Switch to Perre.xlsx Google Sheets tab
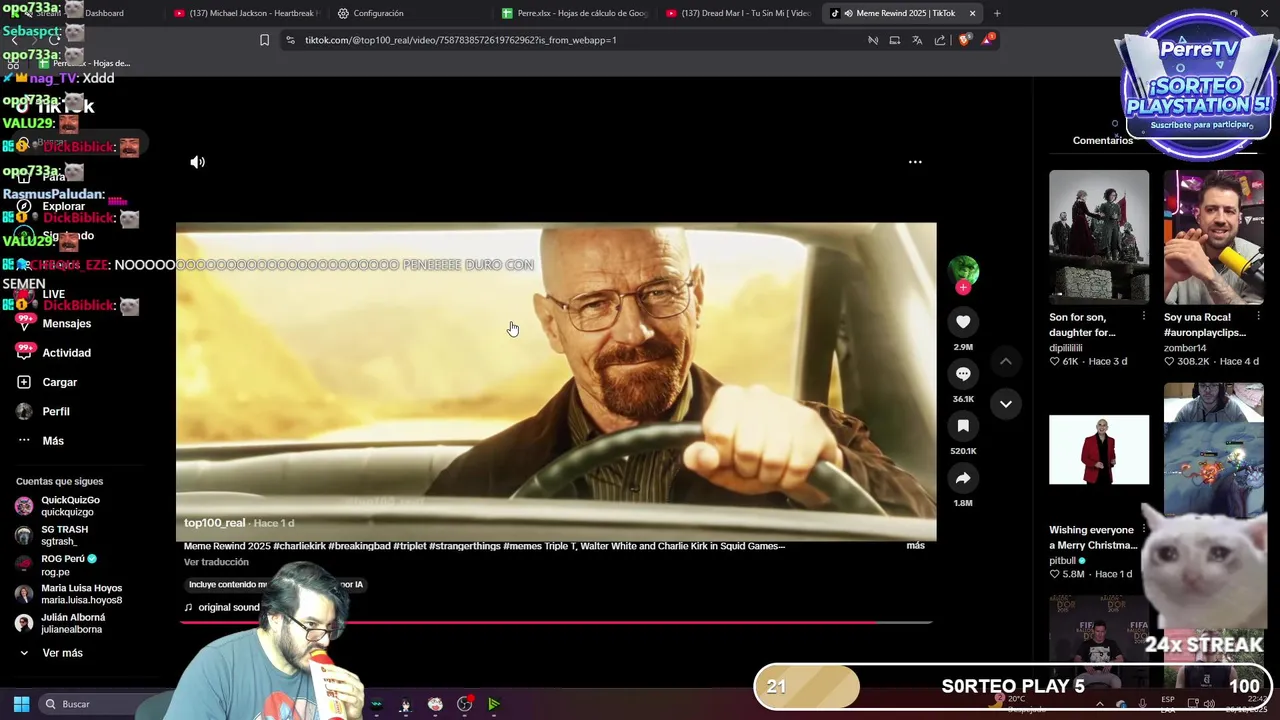This screenshot has height=720, width=1280. click(x=575, y=13)
